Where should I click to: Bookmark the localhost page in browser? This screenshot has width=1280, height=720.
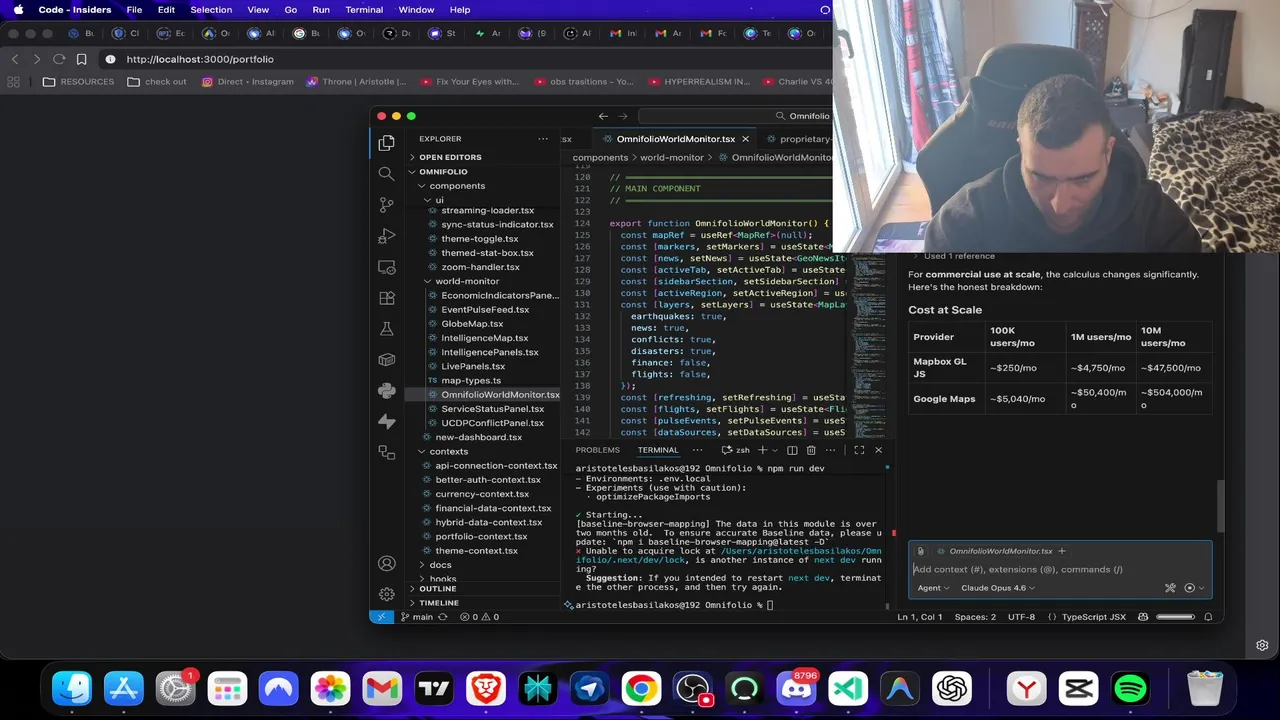click(82, 59)
